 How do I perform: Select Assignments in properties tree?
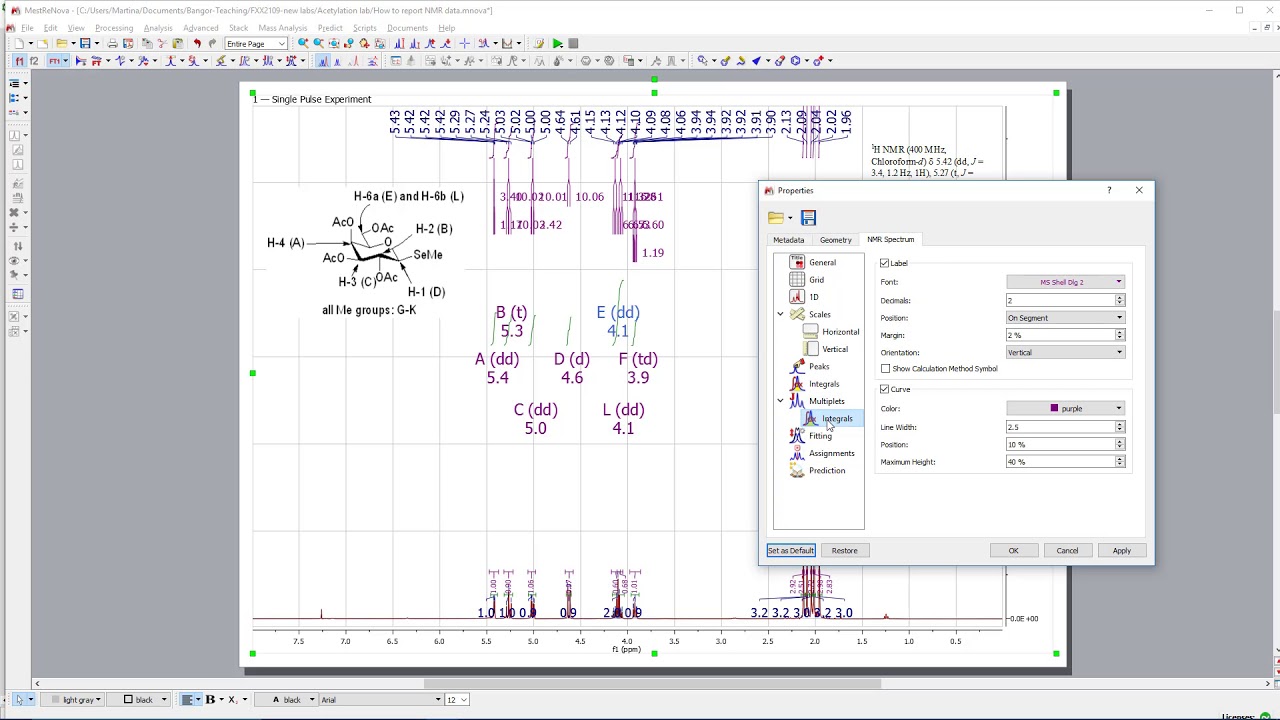pyautogui.click(x=832, y=453)
